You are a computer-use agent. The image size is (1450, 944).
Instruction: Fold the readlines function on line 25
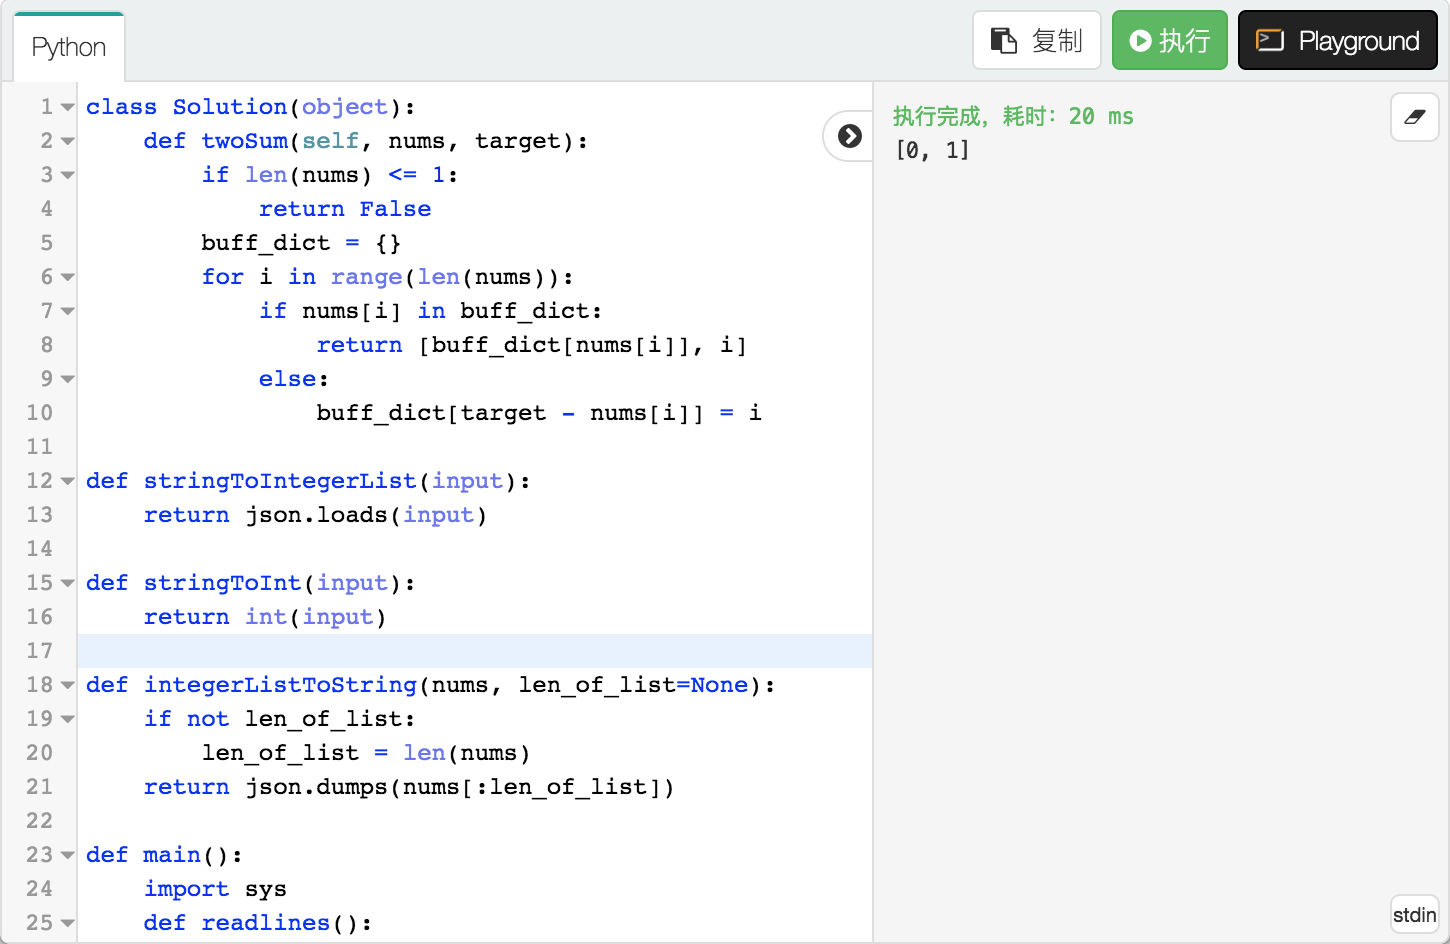tap(67, 923)
